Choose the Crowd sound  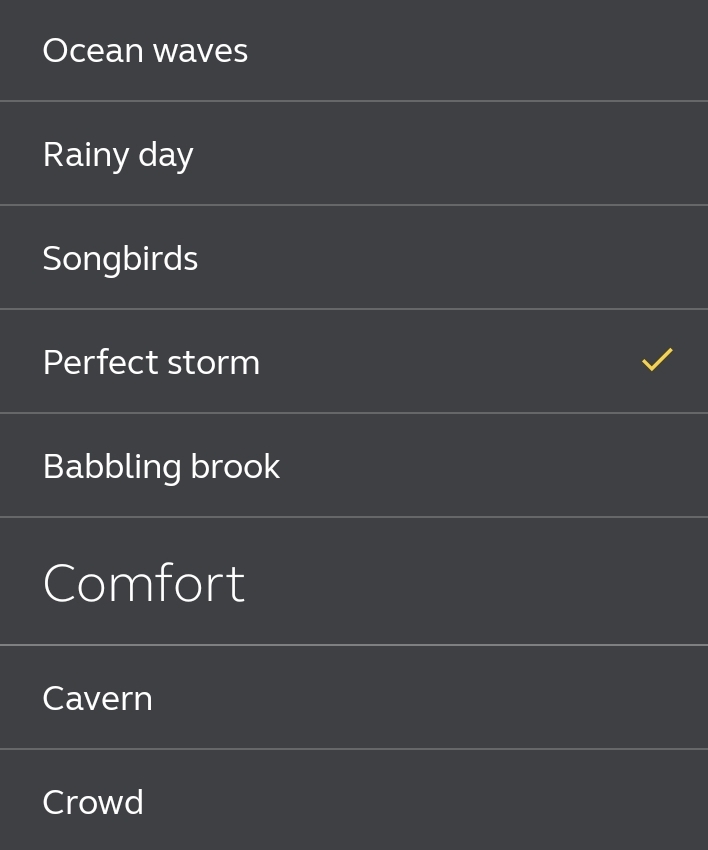[x=354, y=801]
